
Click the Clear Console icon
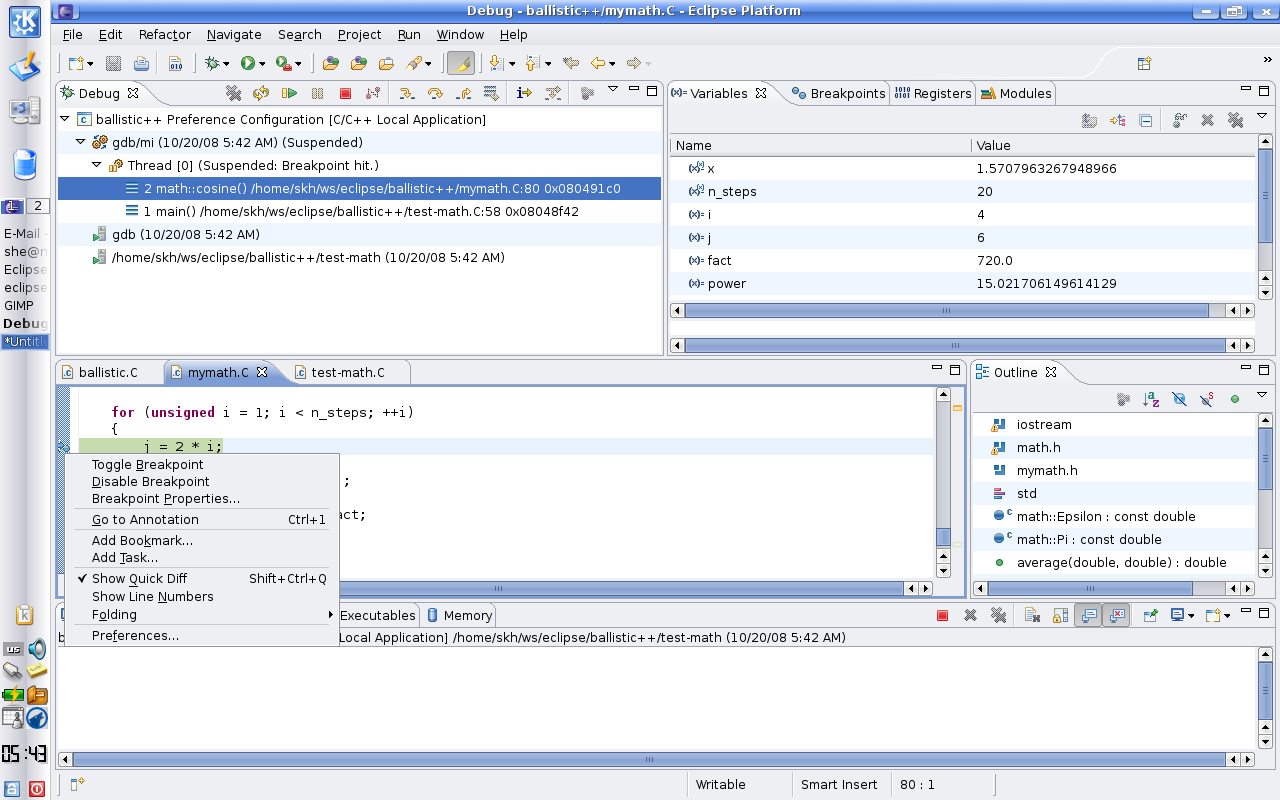1033,616
